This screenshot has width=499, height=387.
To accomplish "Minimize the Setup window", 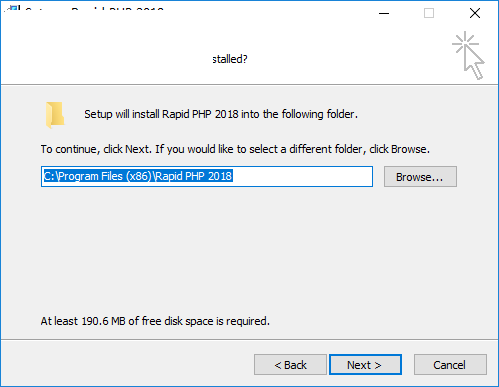I will click(x=384, y=13).
